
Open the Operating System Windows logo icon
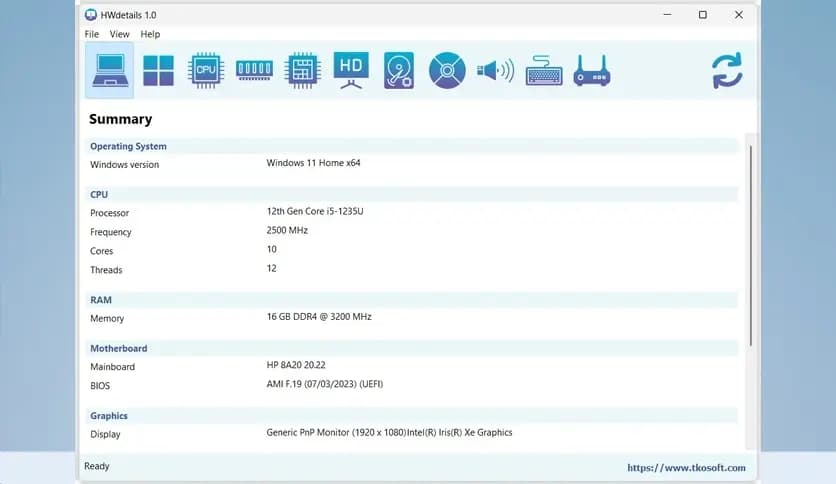tap(158, 70)
